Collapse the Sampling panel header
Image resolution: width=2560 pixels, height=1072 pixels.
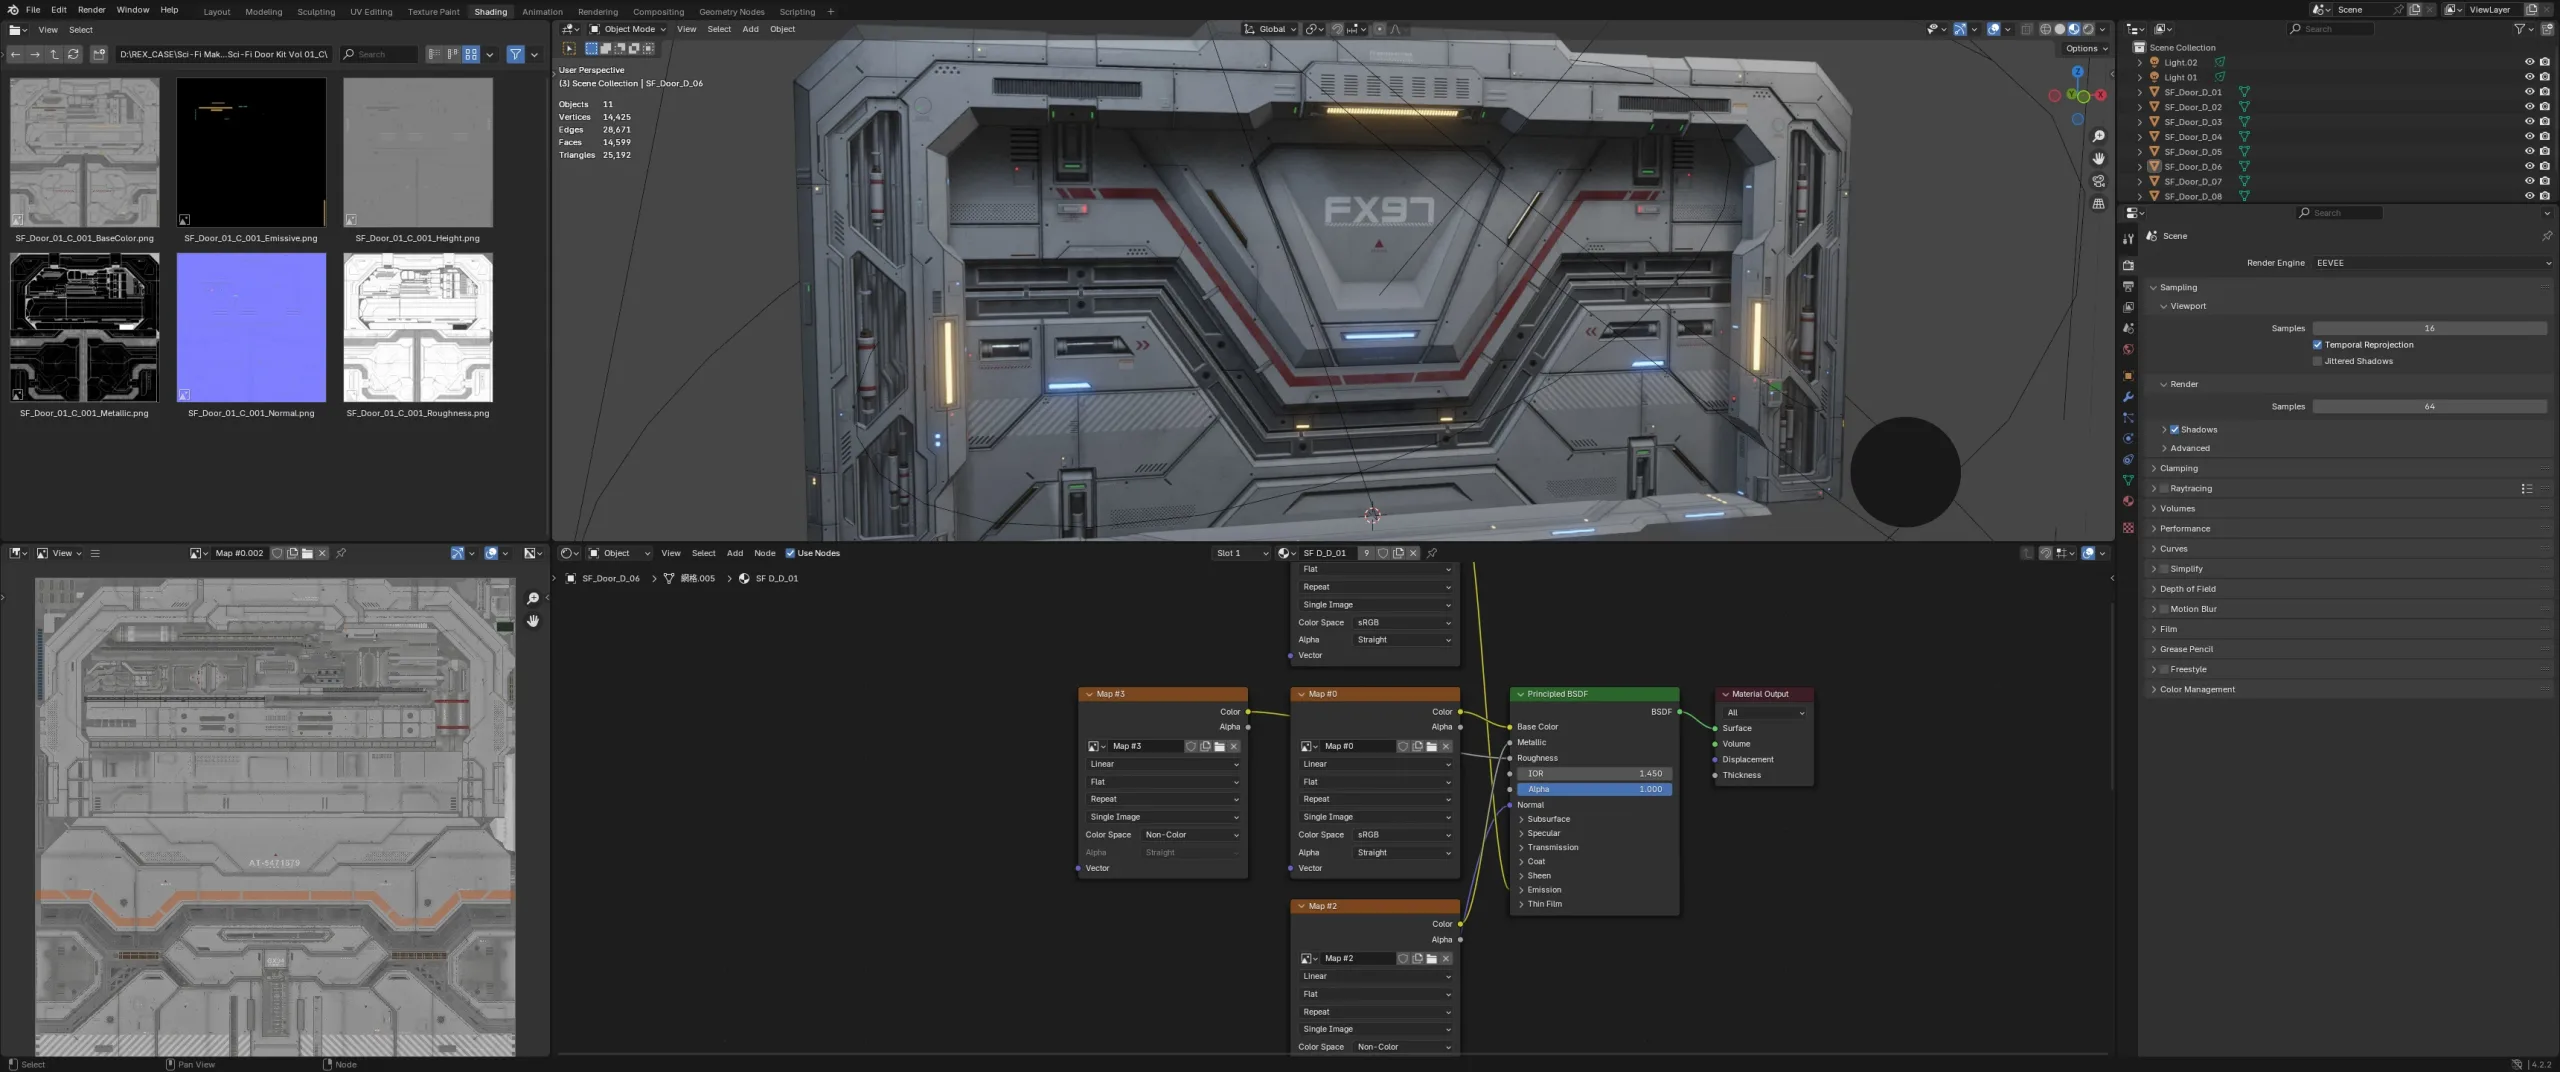pyautogui.click(x=2178, y=287)
